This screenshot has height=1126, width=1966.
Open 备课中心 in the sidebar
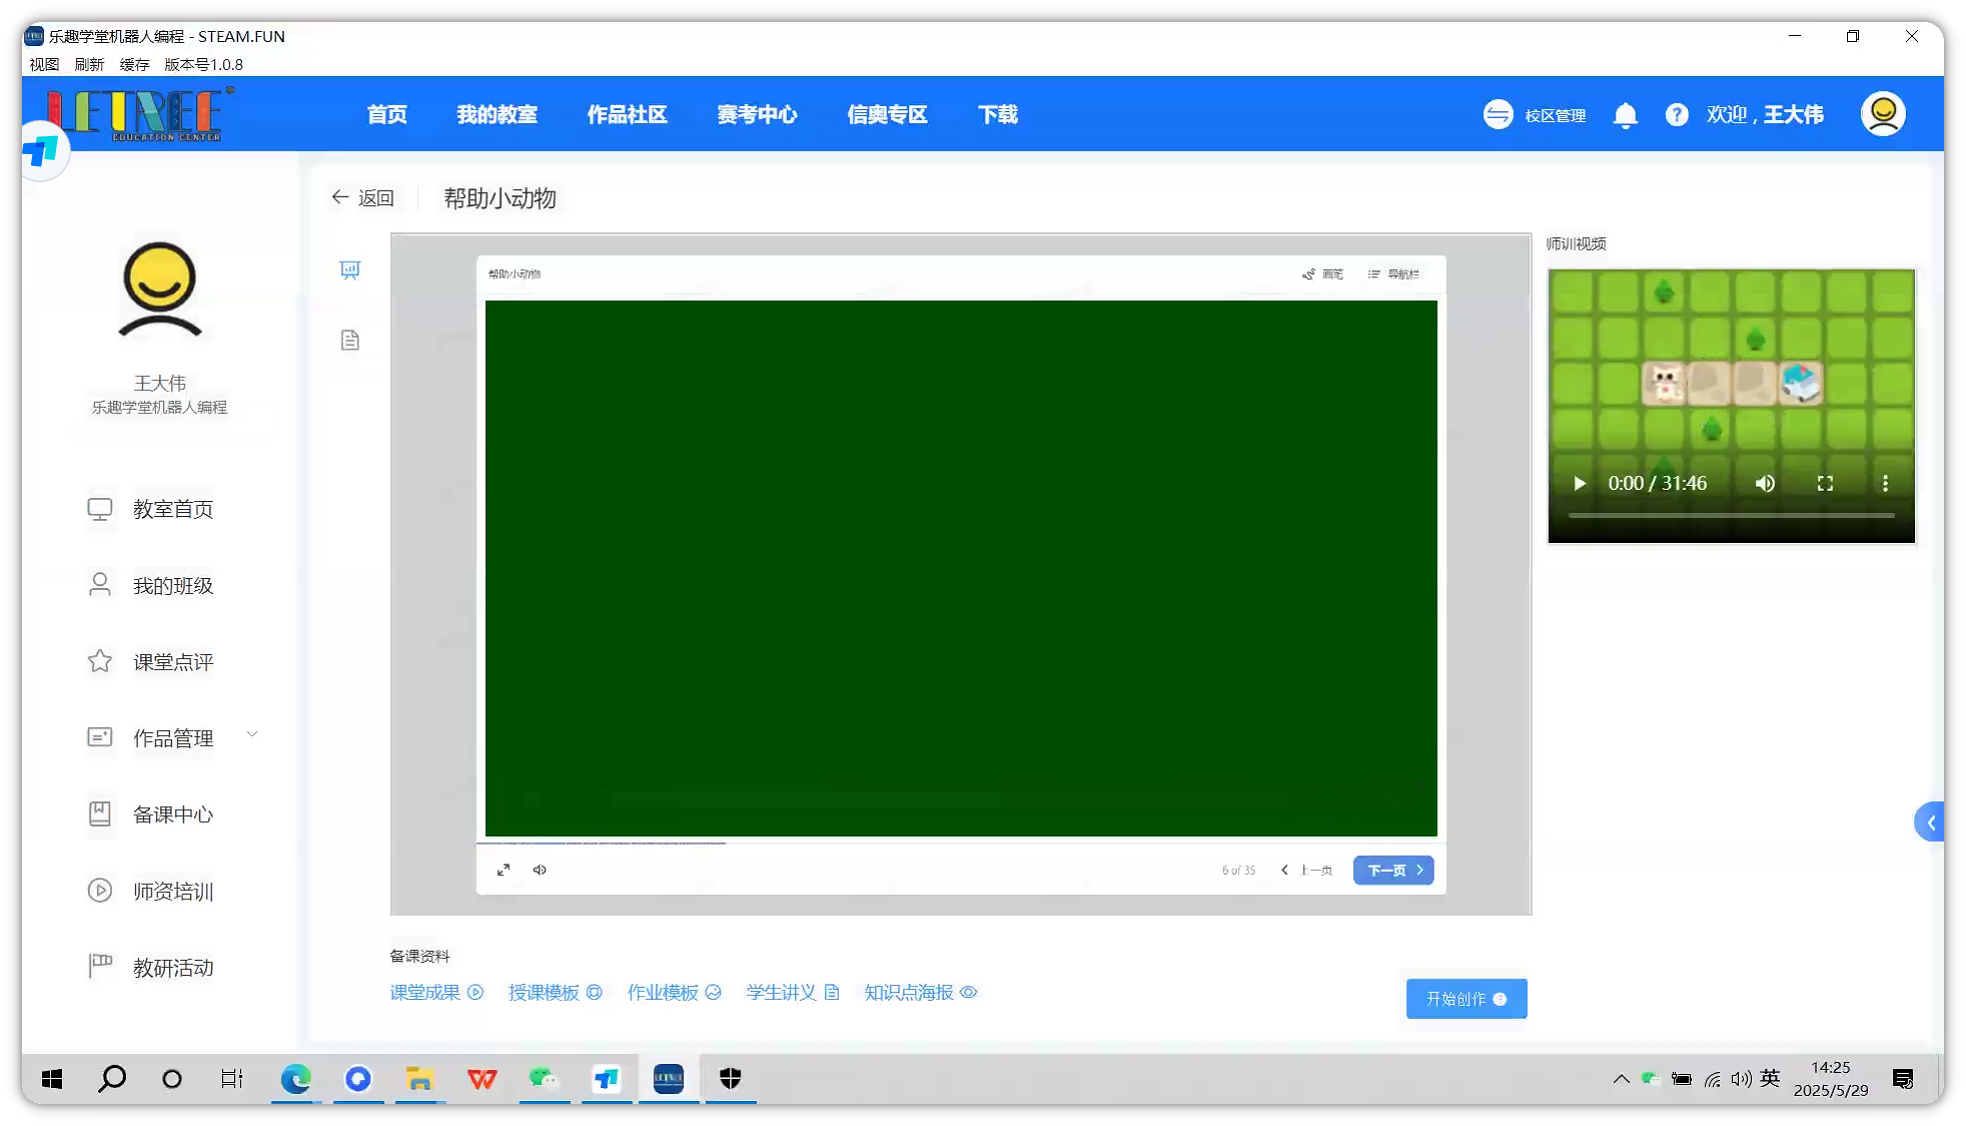(x=172, y=815)
